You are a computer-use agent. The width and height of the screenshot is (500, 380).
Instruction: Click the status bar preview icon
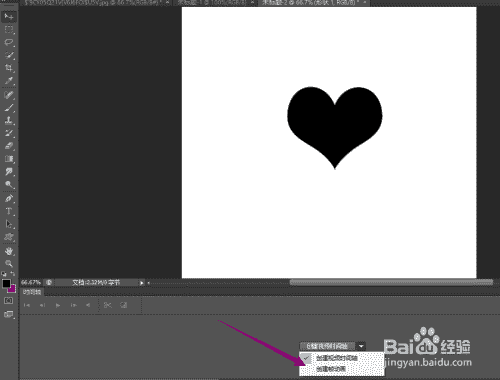point(49,283)
